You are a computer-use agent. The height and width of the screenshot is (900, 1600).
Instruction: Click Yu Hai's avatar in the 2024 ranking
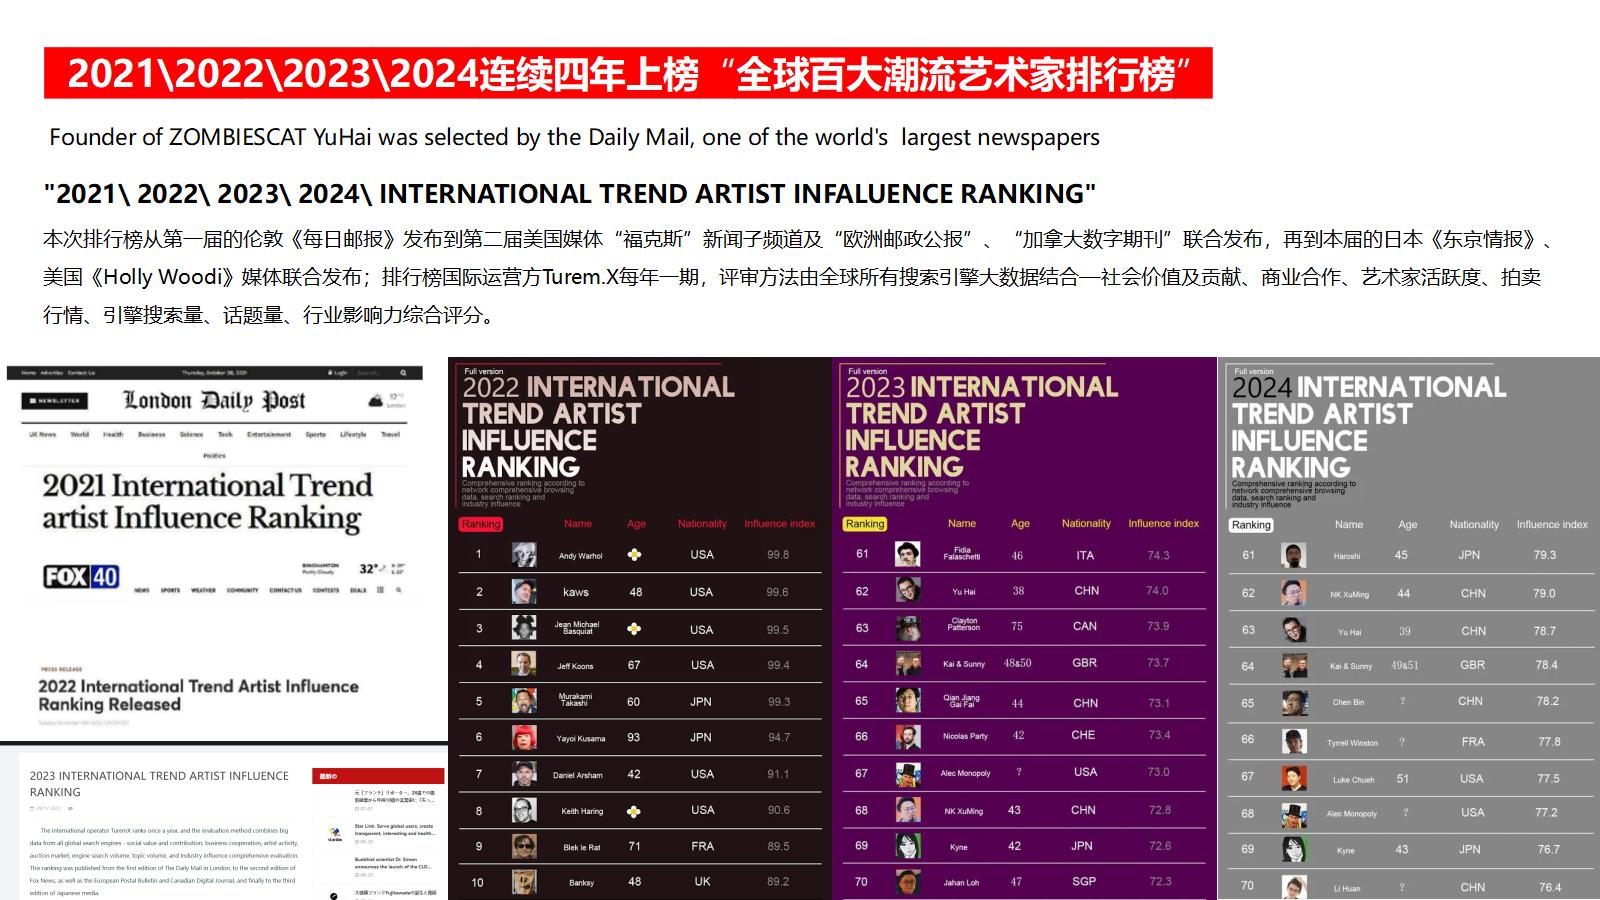1294,631
